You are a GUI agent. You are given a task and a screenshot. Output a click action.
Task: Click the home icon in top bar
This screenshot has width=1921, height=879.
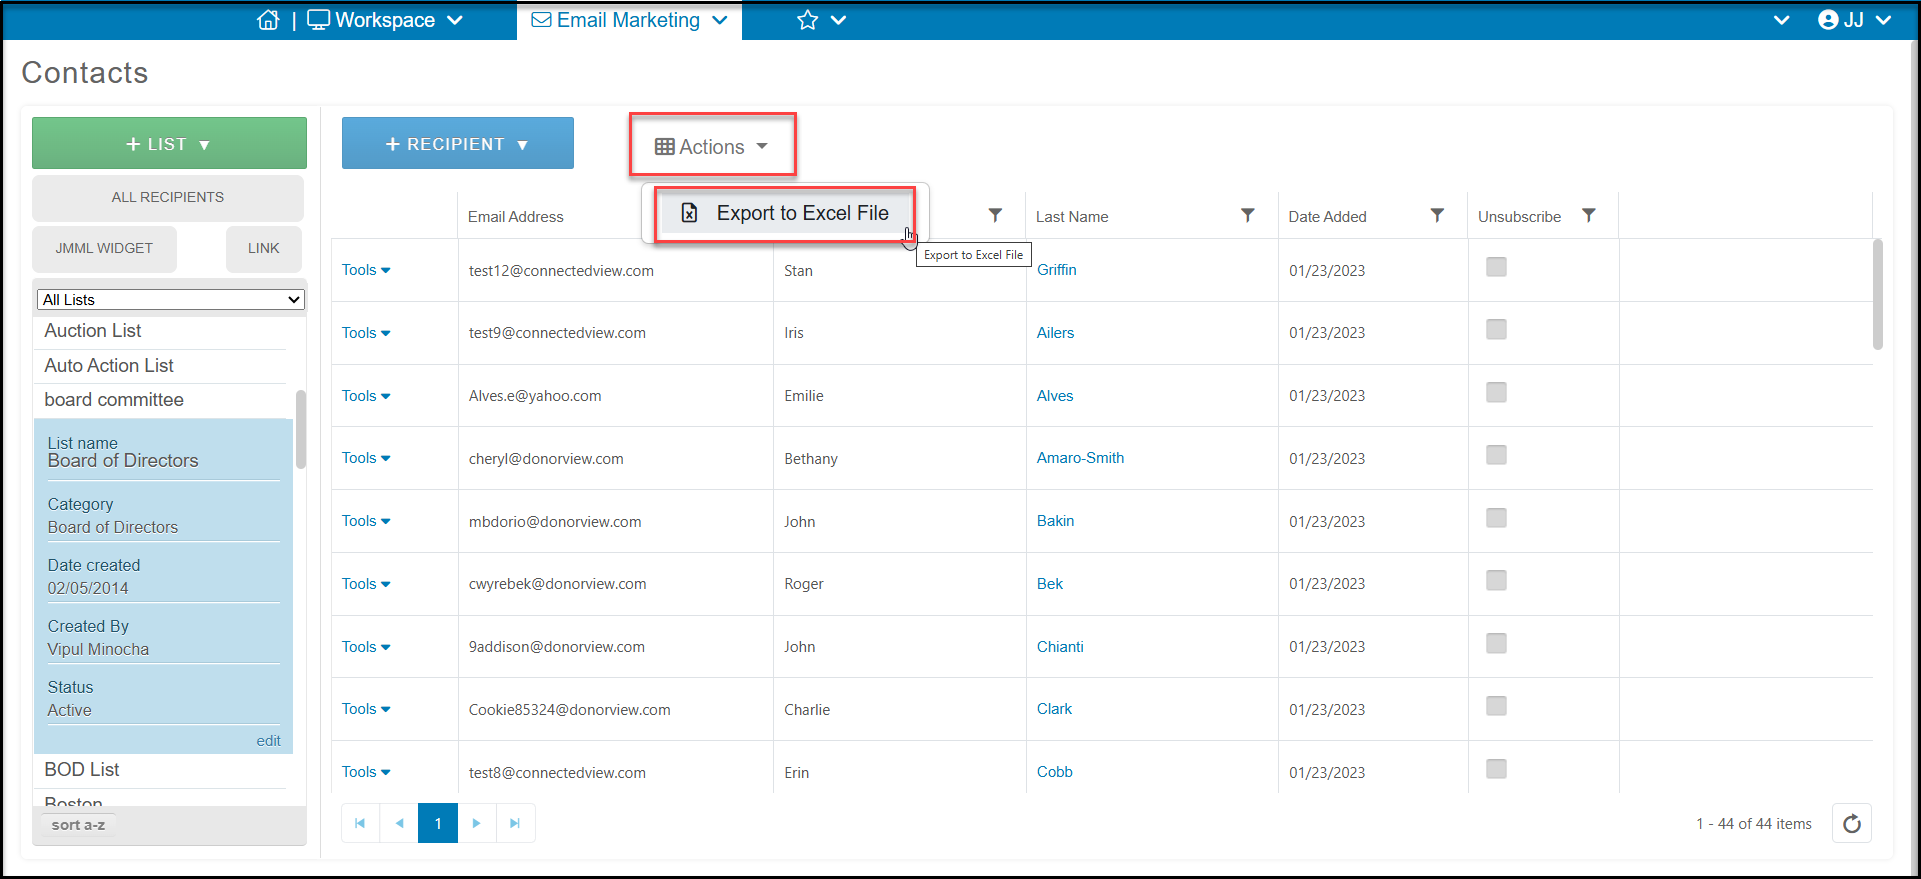click(268, 20)
